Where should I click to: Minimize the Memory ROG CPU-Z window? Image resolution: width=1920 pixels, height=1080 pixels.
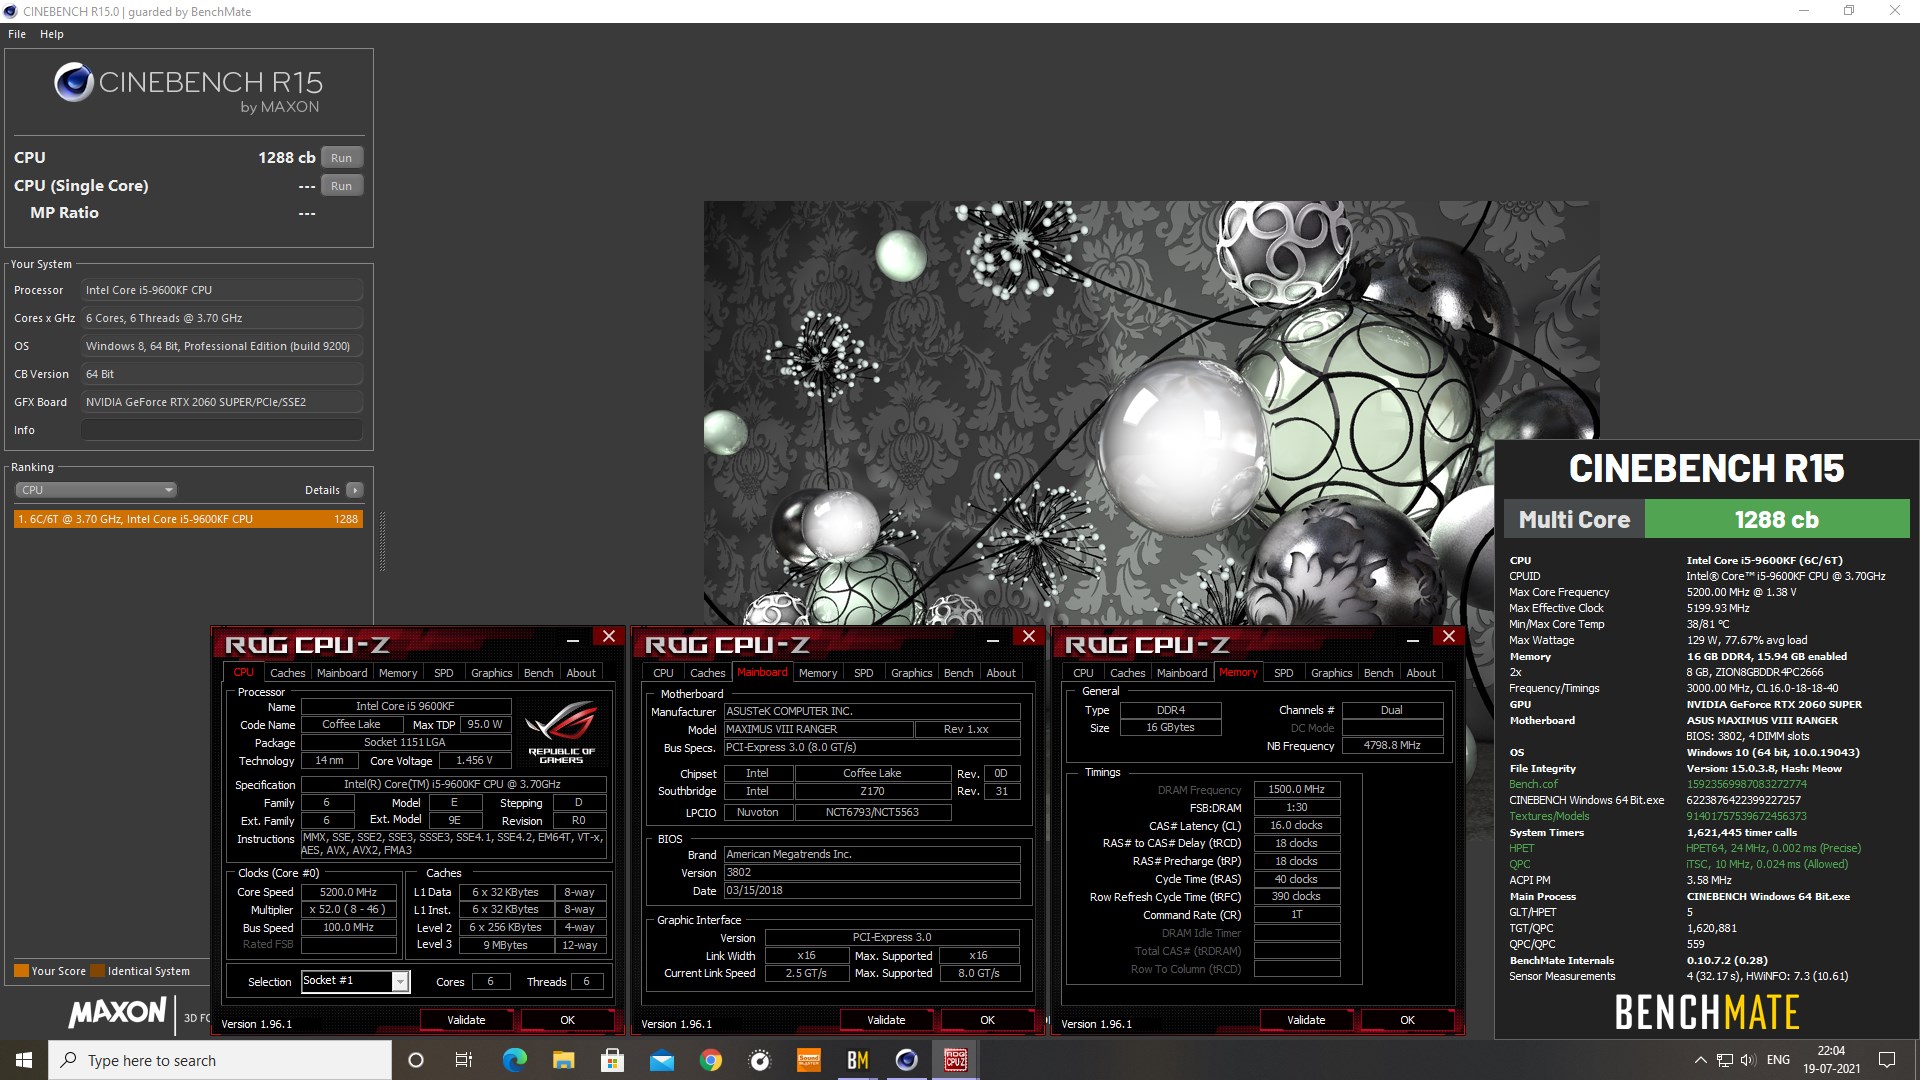click(x=1413, y=640)
